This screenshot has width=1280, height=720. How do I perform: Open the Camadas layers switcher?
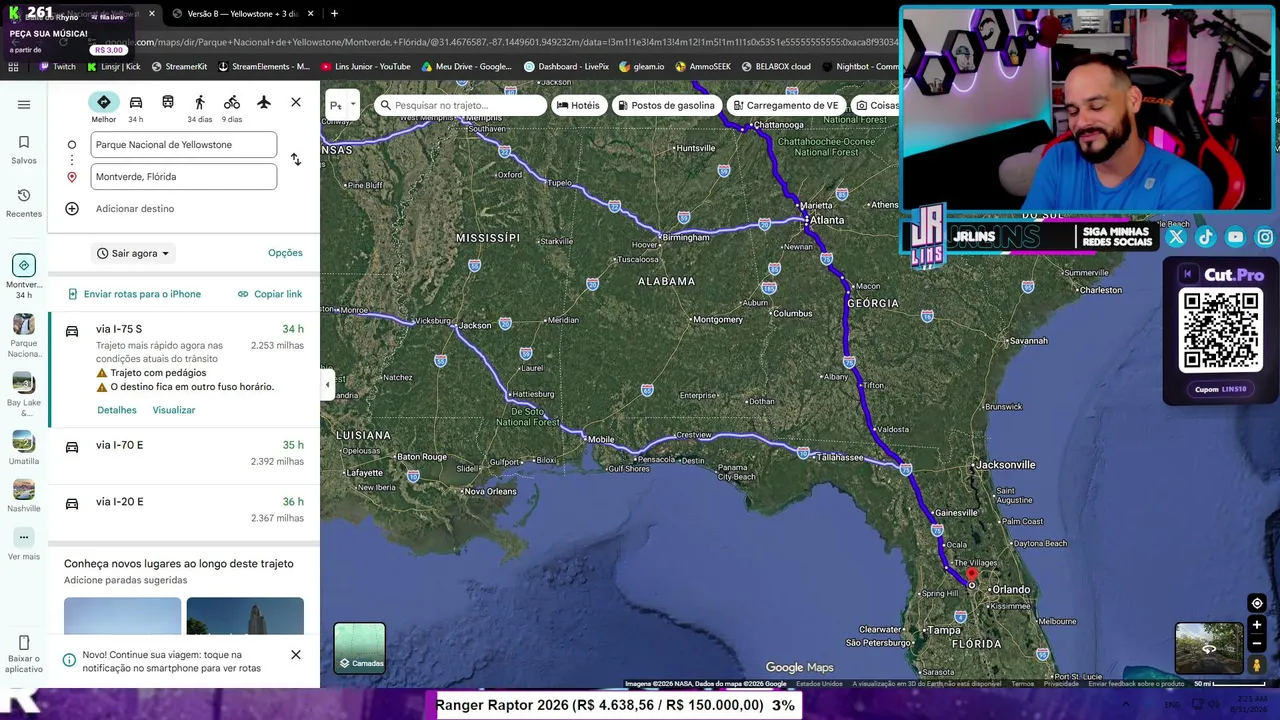click(360, 647)
